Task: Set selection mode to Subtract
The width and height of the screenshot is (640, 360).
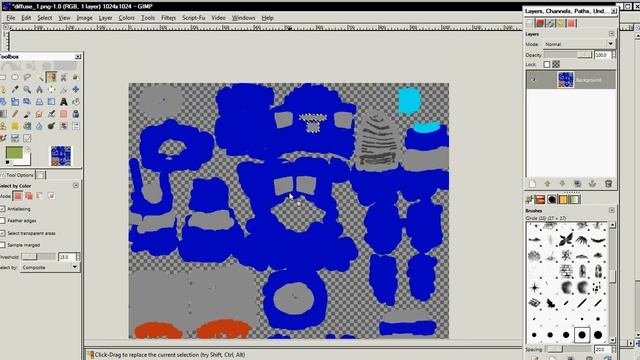Action: tap(40, 196)
